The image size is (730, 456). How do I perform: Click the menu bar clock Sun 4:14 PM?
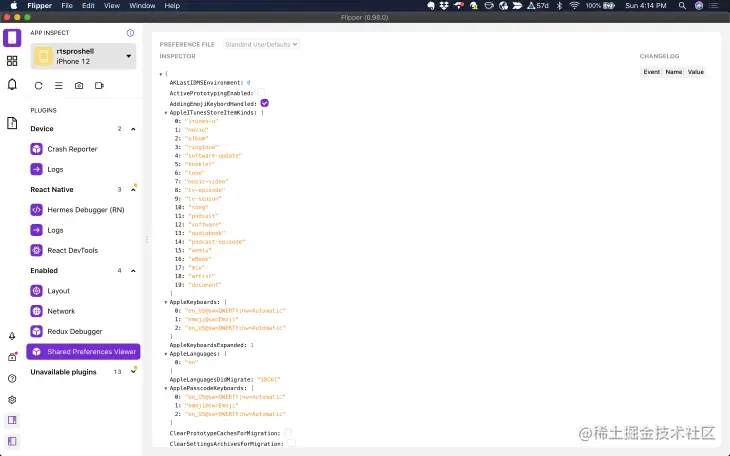(646, 6)
